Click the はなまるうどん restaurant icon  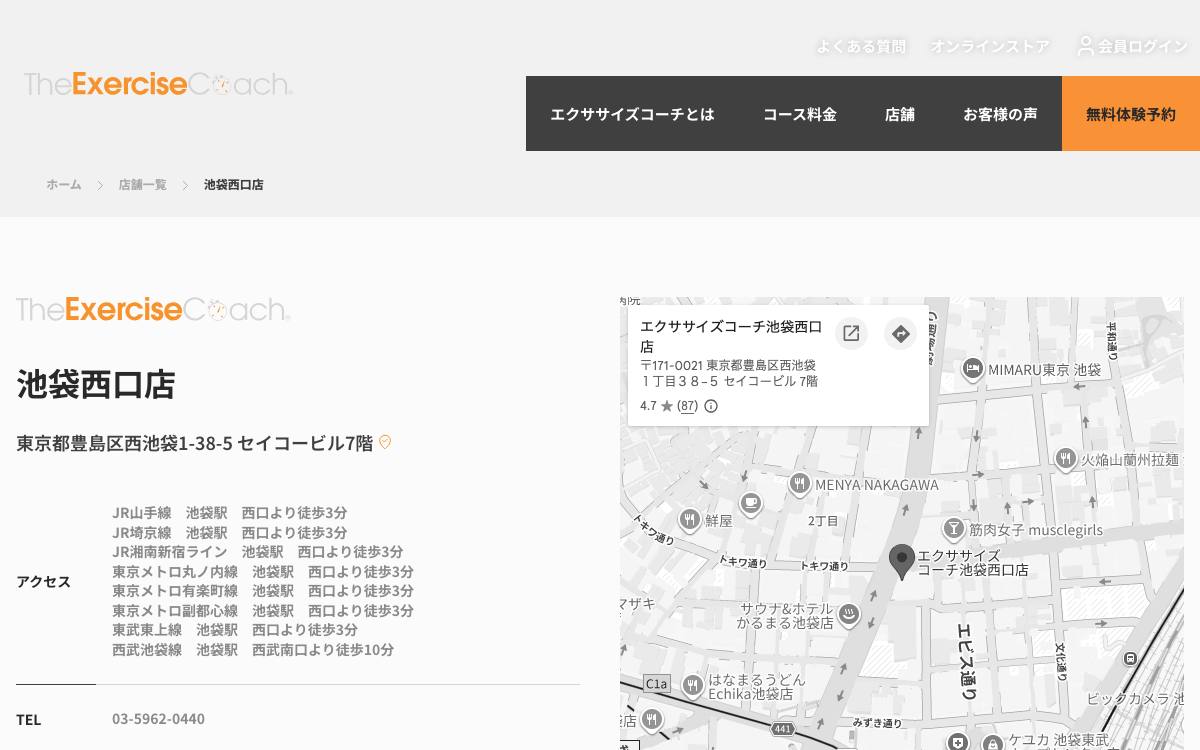click(693, 685)
